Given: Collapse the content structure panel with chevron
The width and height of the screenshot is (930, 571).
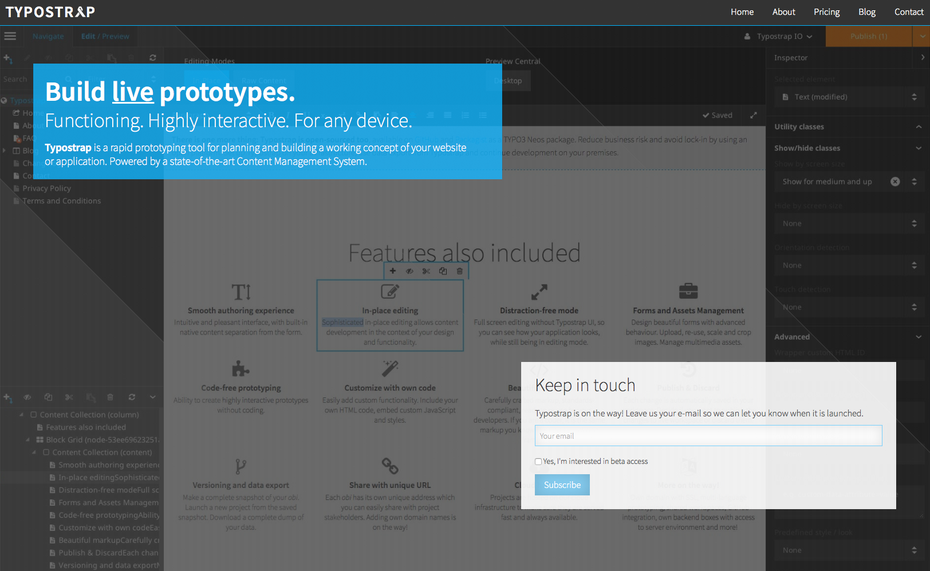Looking at the screenshot, I should [152, 397].
